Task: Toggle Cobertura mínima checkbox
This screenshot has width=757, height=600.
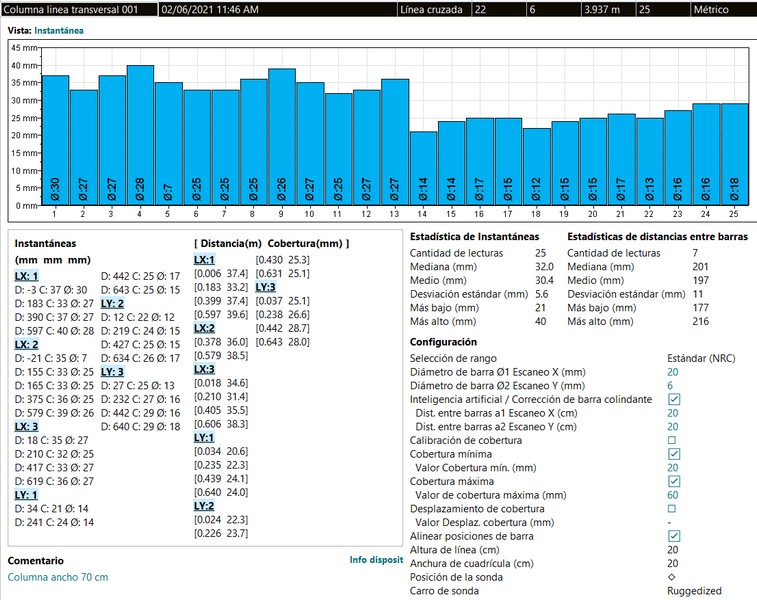Action: [674, 454]
